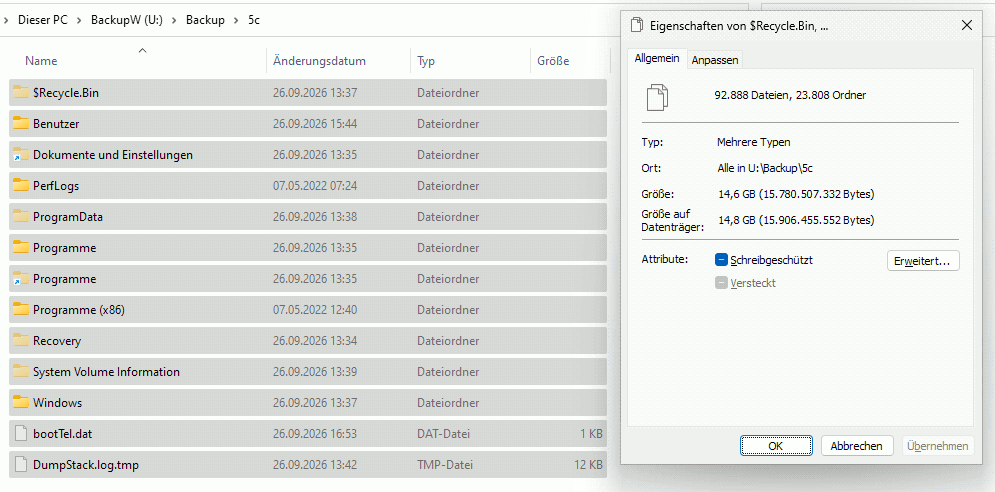Select the ProgramData folder icon

click(x=22, y=217)
